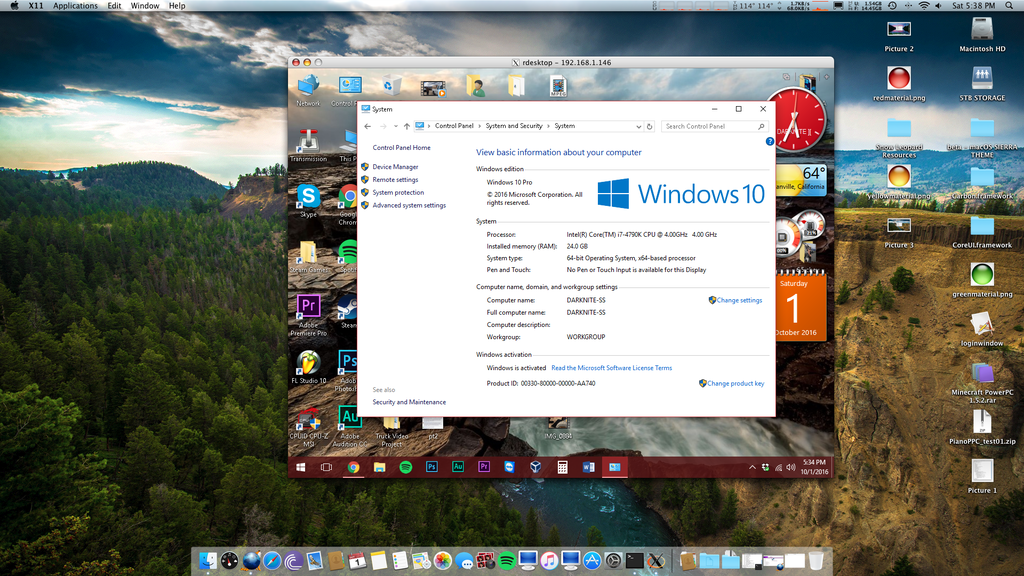Open Calculator from Windows taskbar
Image resolution: width=1024 pixels, height=576 pixels.
(562, 467)
